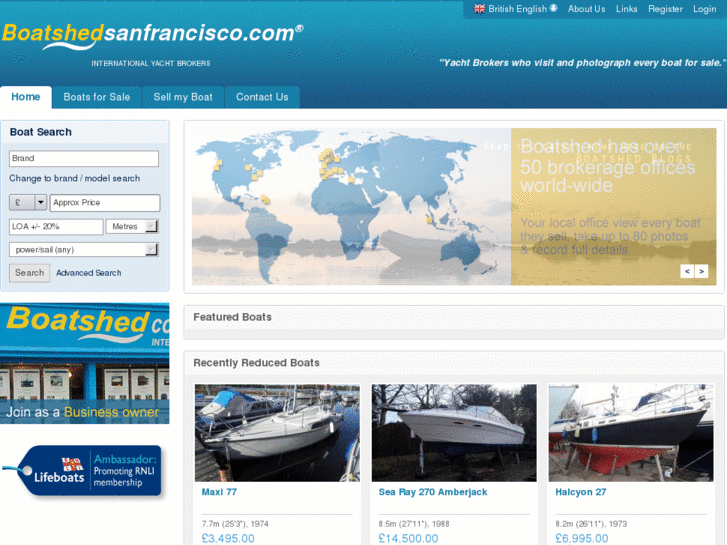Click into the Approx Price field
Image resolution: width=727 pixels, height=545 pixels.
coord(105,203)
